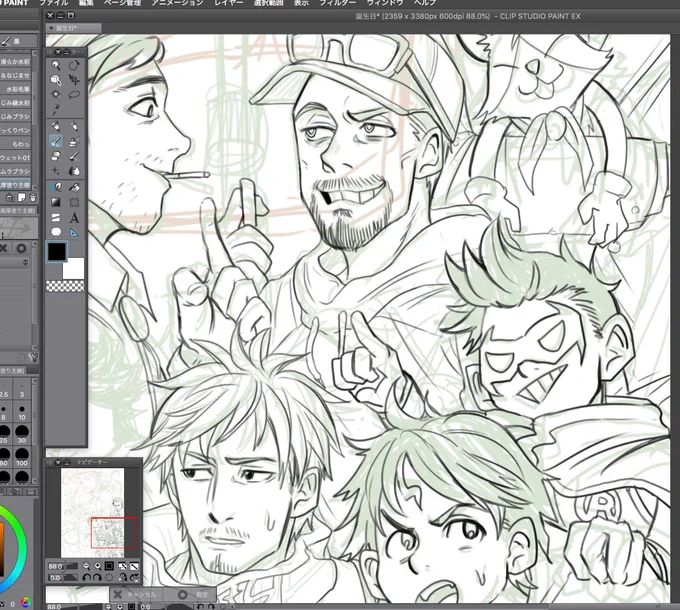Select the Text A tool
Image resolution: width=680 pixels, height=610 pixels.
[x=74, y=218]
